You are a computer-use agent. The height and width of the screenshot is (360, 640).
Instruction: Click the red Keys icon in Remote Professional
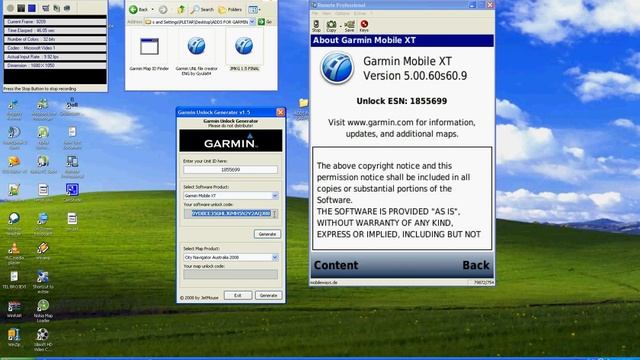364,26
